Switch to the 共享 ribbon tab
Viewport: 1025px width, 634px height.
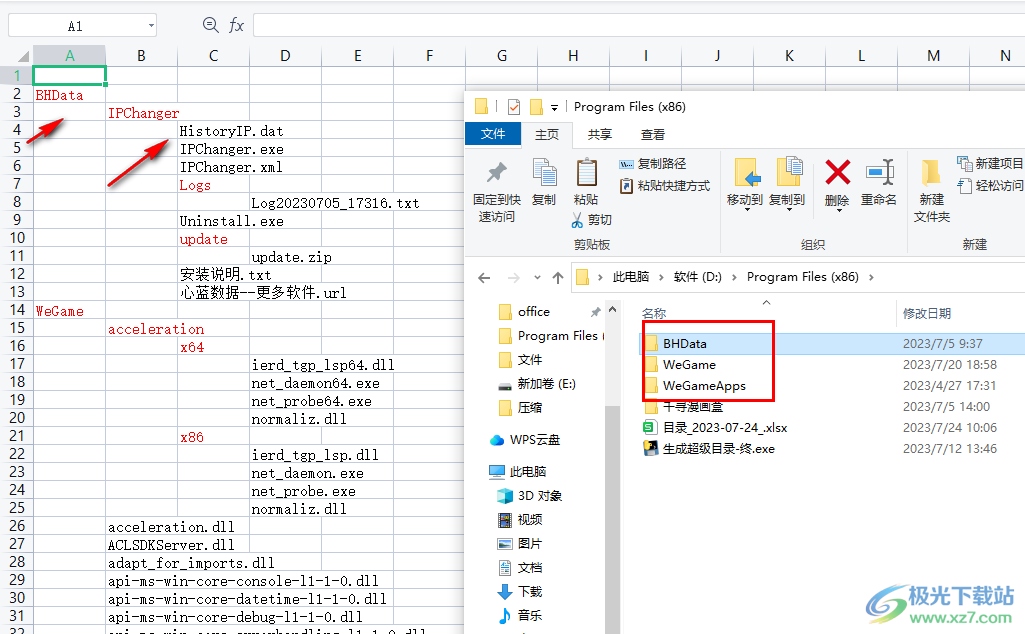[x=599, y=134]
